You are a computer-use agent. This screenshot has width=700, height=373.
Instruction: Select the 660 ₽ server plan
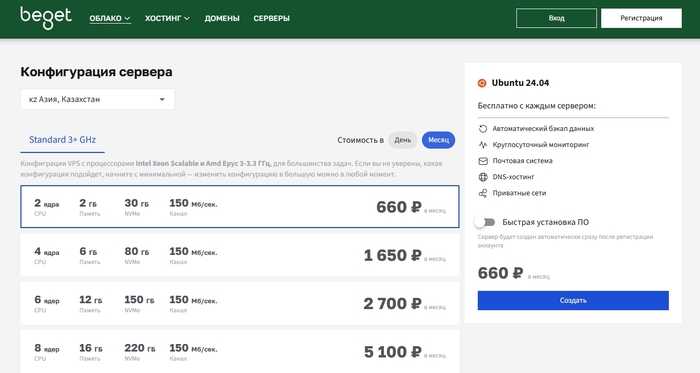pyautogui.click(x=240, y=207)
